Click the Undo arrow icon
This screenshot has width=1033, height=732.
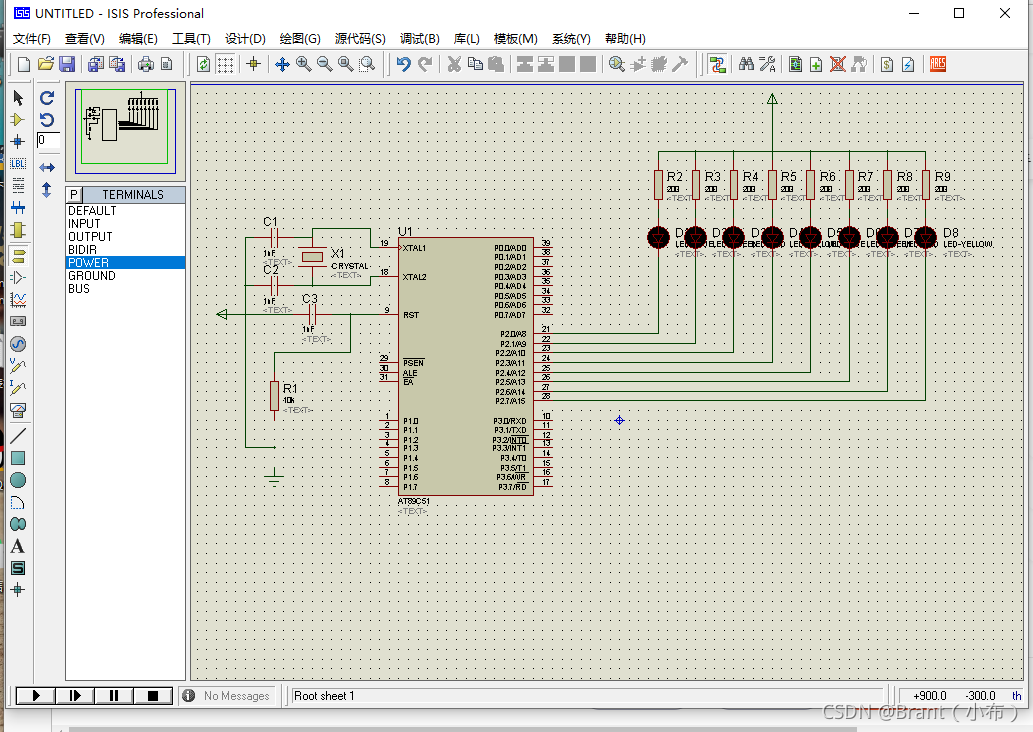(403, 64)
